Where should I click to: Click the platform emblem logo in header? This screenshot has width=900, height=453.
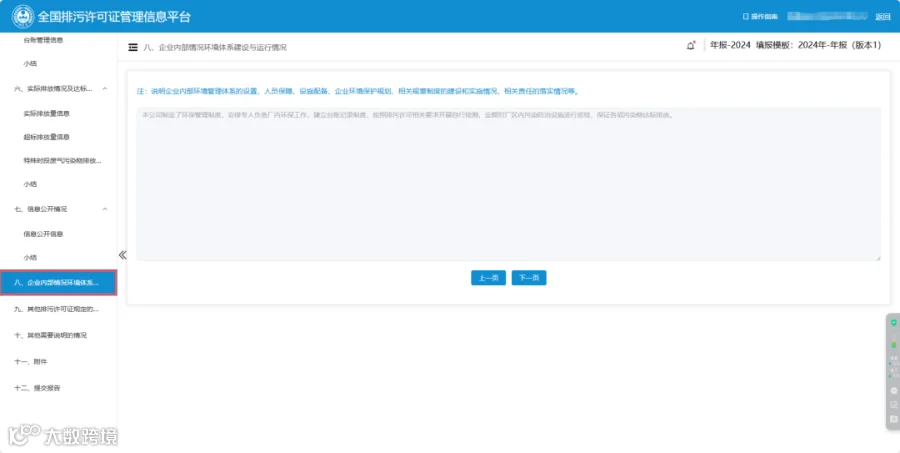[23, 16]
